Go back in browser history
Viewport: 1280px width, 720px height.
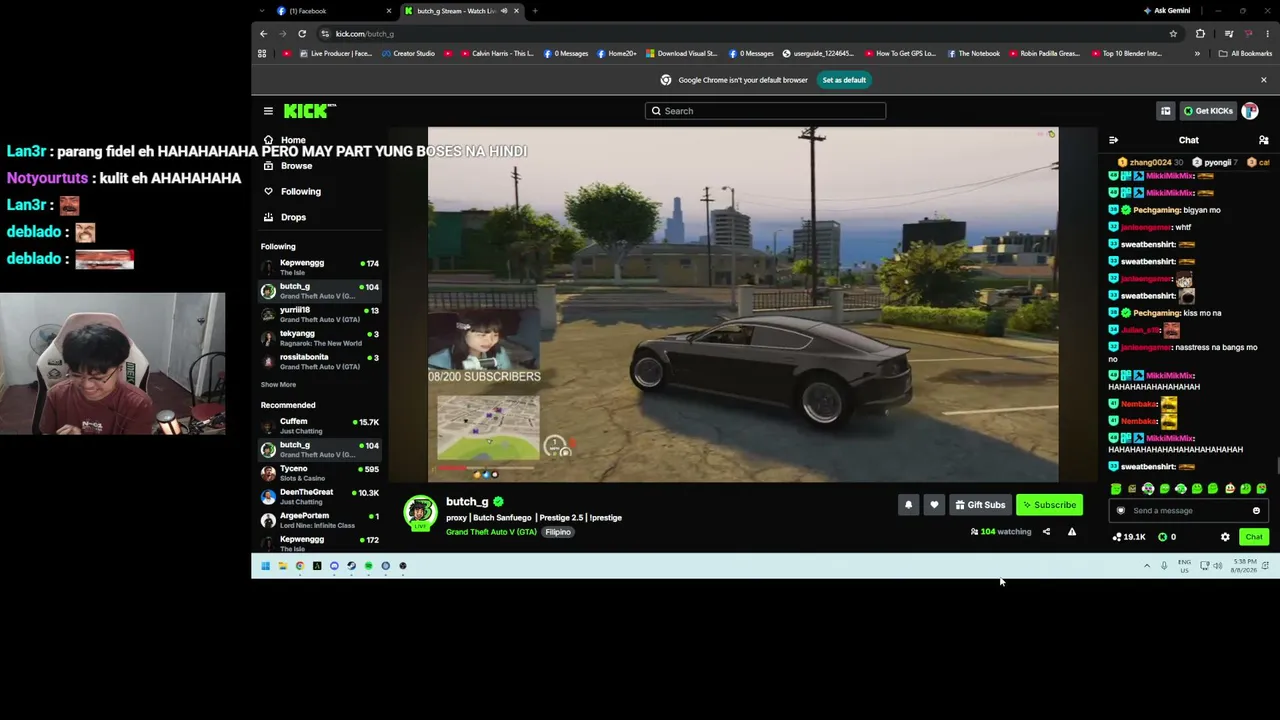(x=264, y=34)
